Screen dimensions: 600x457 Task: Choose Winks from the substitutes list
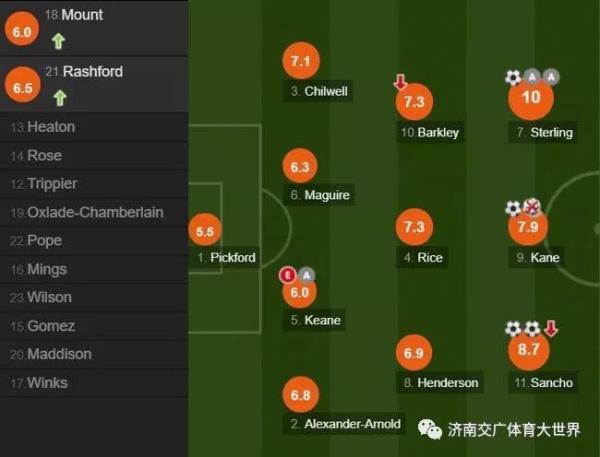(47, 382)
